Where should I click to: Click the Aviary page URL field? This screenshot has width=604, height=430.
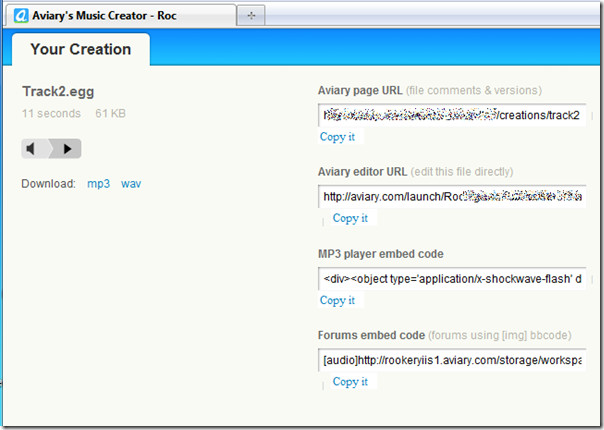click(452, 115)
